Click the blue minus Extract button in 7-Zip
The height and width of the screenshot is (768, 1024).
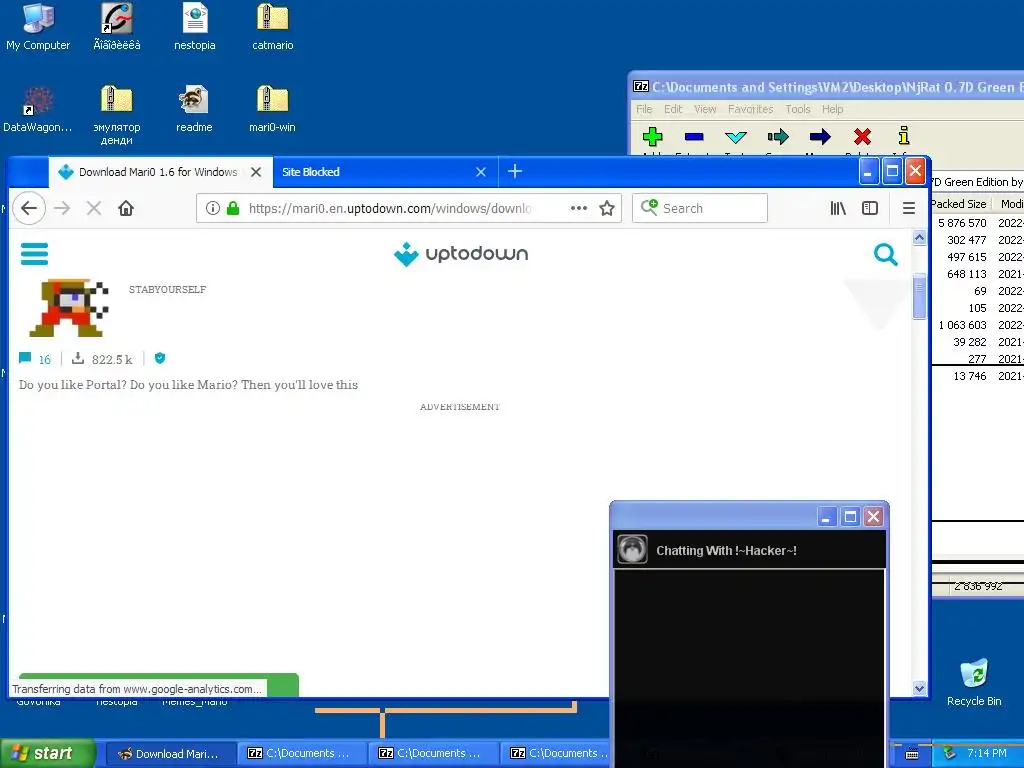point(694,136)
